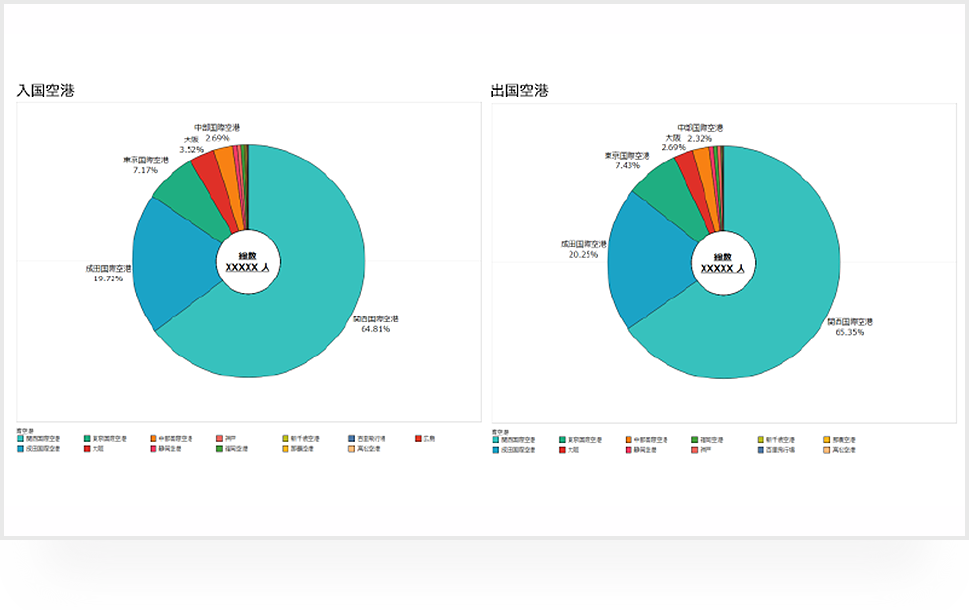Click 関西国際空港 teal swatch in right legend
Image resolution: width=969 pixels, height=610 pixels.
496,440
